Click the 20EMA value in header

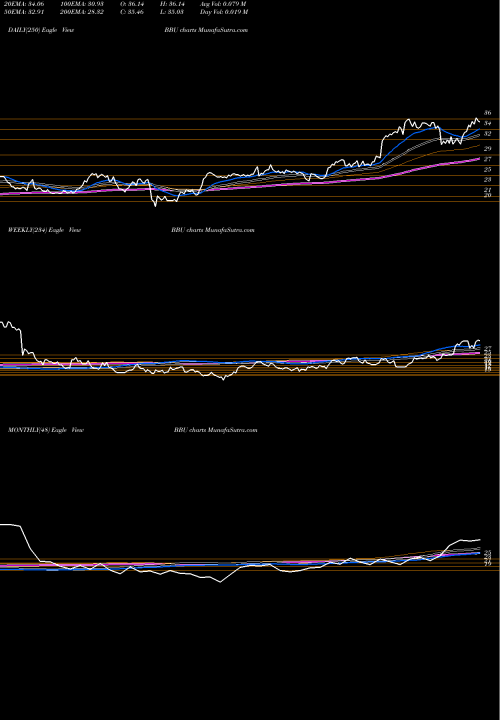(x=26, y=4)
